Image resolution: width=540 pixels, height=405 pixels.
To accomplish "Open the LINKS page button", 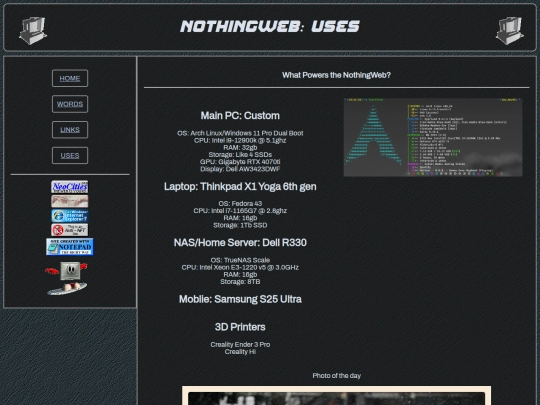I will [x=70, y=130].
